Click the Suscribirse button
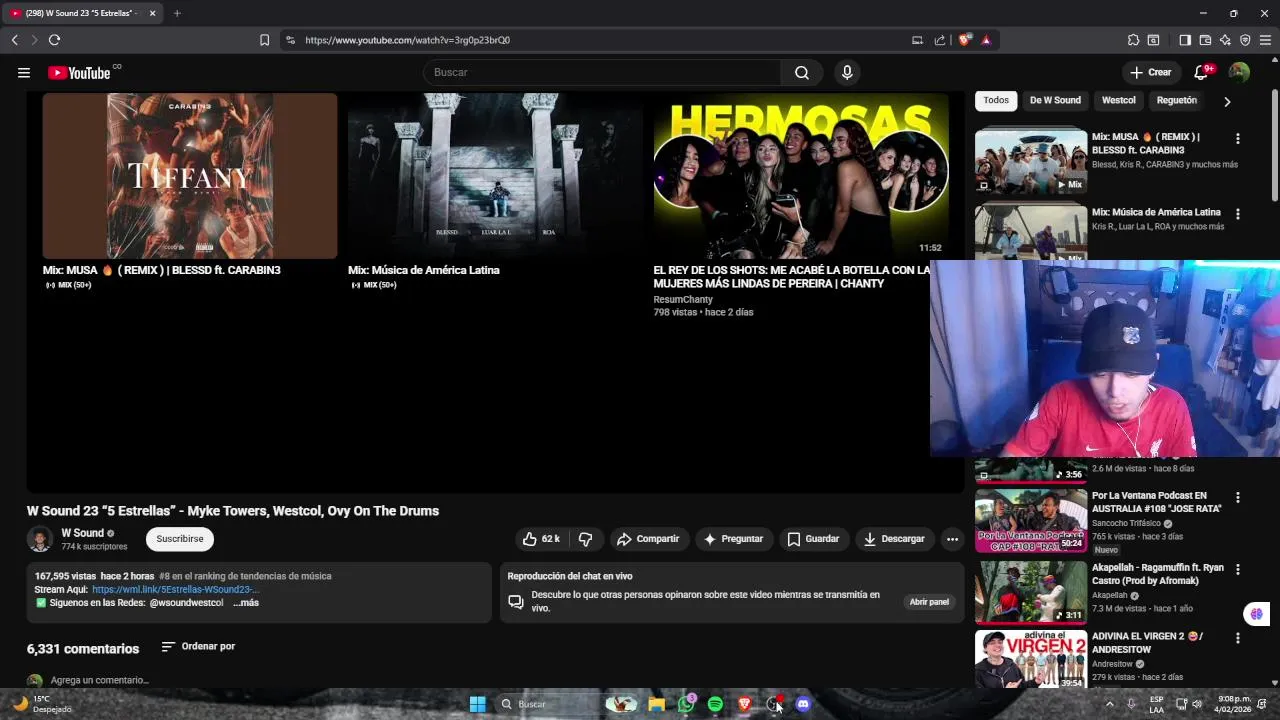Viewport: 1280px width, 720px height. pos(180,539)
